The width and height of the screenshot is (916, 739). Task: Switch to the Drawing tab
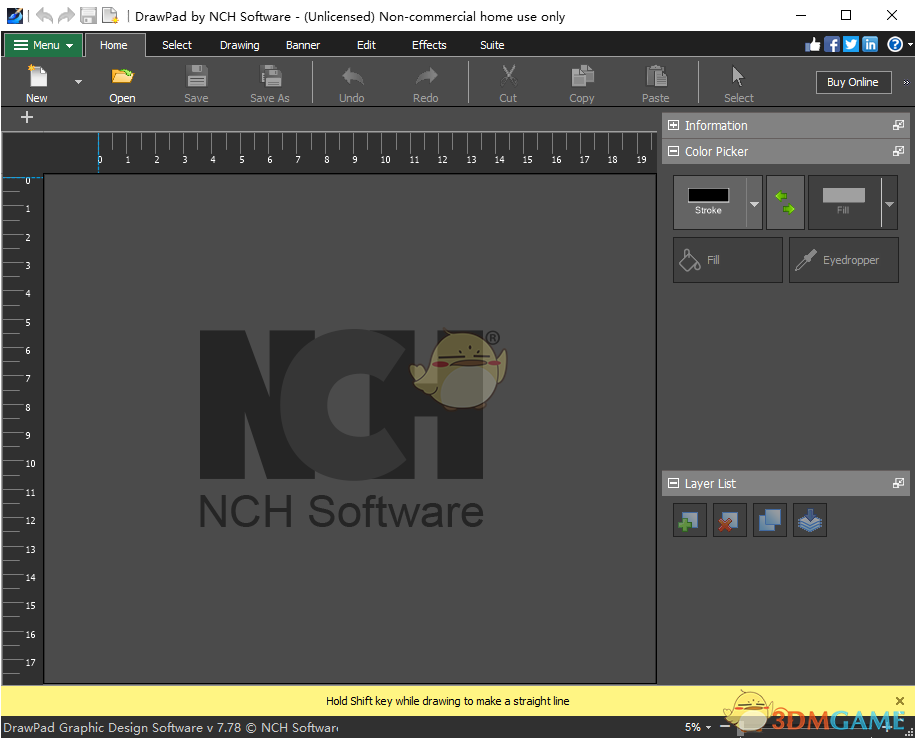(x=239, y=45)
